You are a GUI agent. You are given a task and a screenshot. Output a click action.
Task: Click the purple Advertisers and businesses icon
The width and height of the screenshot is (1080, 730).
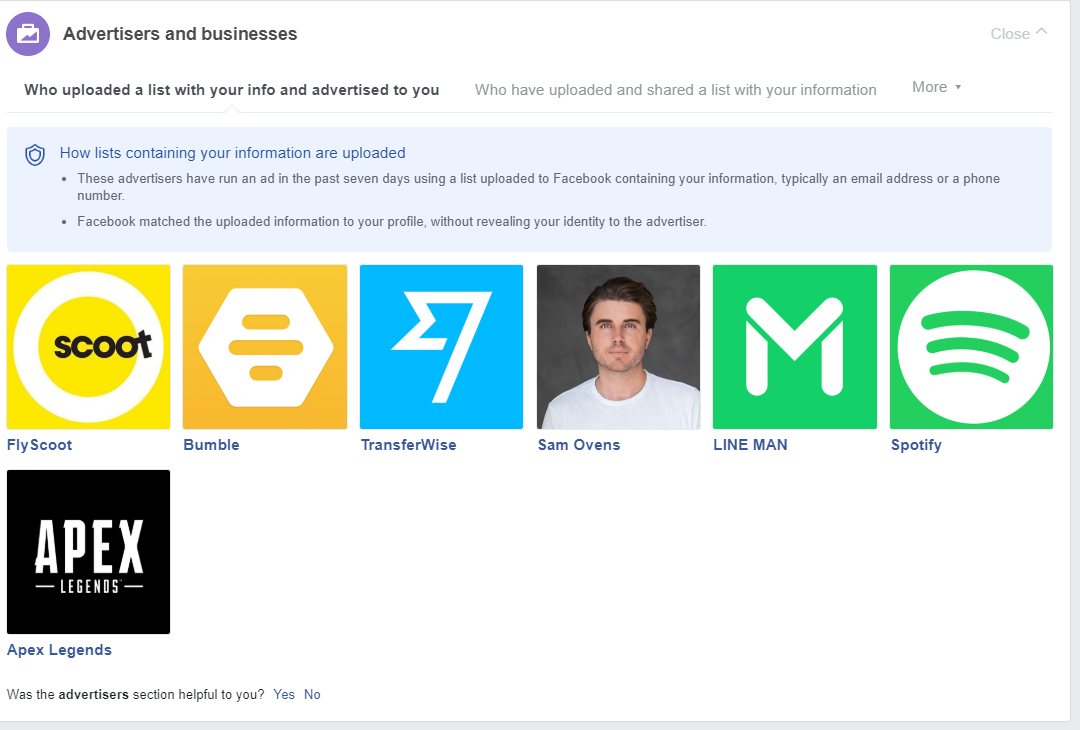click(28, 34)
